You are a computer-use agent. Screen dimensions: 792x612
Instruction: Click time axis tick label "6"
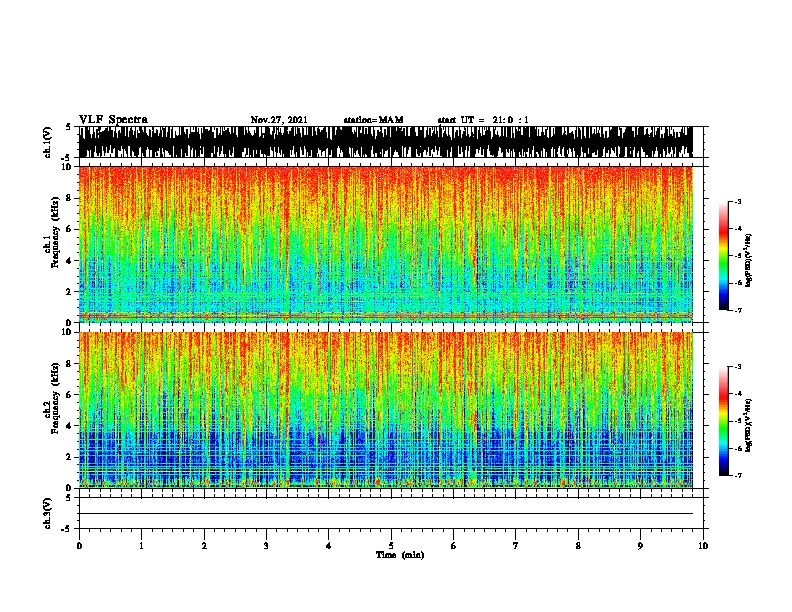[x=453, y=546]
